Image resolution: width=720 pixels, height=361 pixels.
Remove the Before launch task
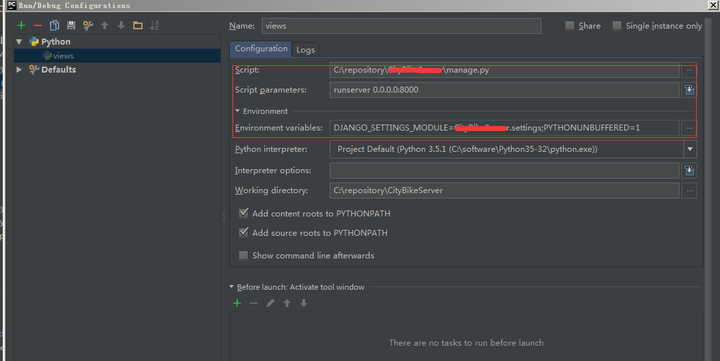(x=253, y=303)
